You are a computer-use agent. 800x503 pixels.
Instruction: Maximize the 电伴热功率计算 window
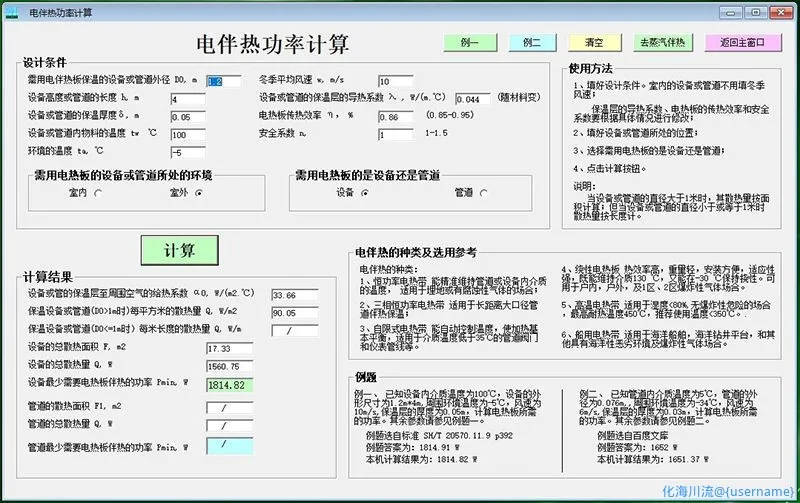click(x=756, y=12)
